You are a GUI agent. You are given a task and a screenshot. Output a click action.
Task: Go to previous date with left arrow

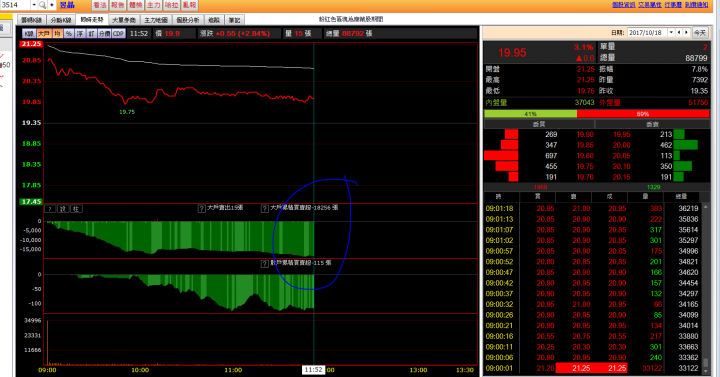[x=679, y=33]
